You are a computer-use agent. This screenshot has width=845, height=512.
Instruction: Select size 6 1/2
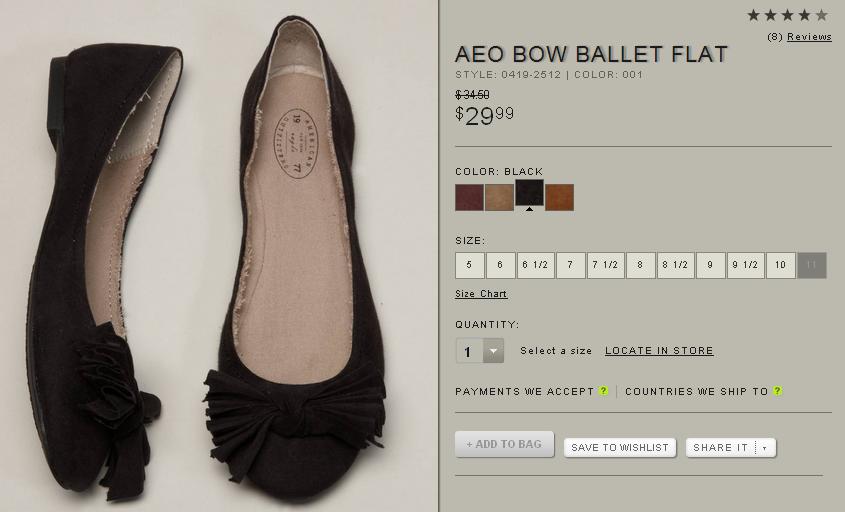[x=535, y=265]
